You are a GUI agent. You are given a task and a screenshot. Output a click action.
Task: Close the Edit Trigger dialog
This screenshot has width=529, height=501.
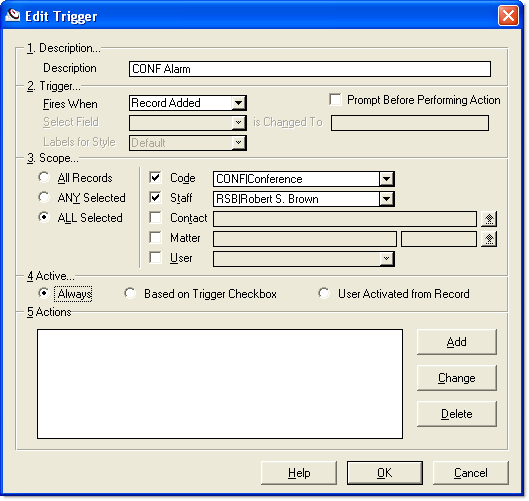pyautogui.click(x=508, y=16)
